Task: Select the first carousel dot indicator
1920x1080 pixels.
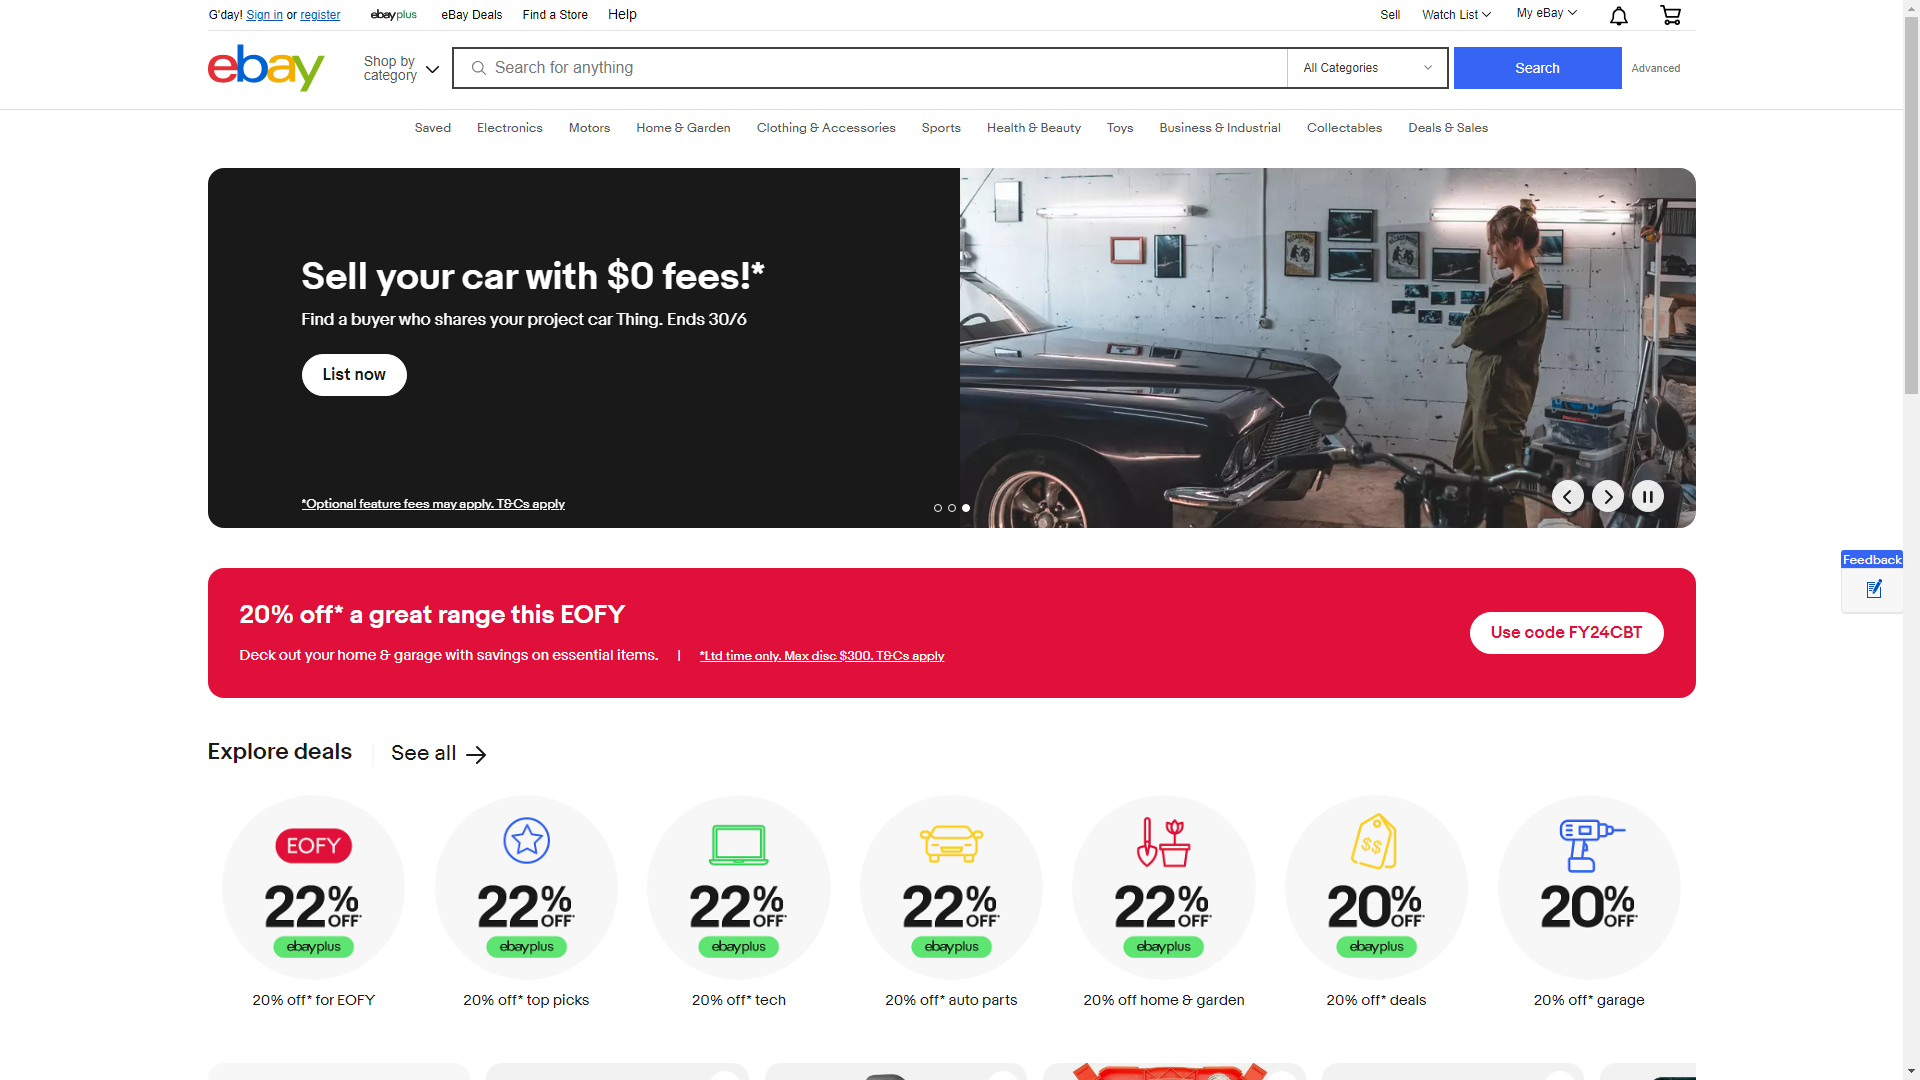Action: click(x=938, y=508)
